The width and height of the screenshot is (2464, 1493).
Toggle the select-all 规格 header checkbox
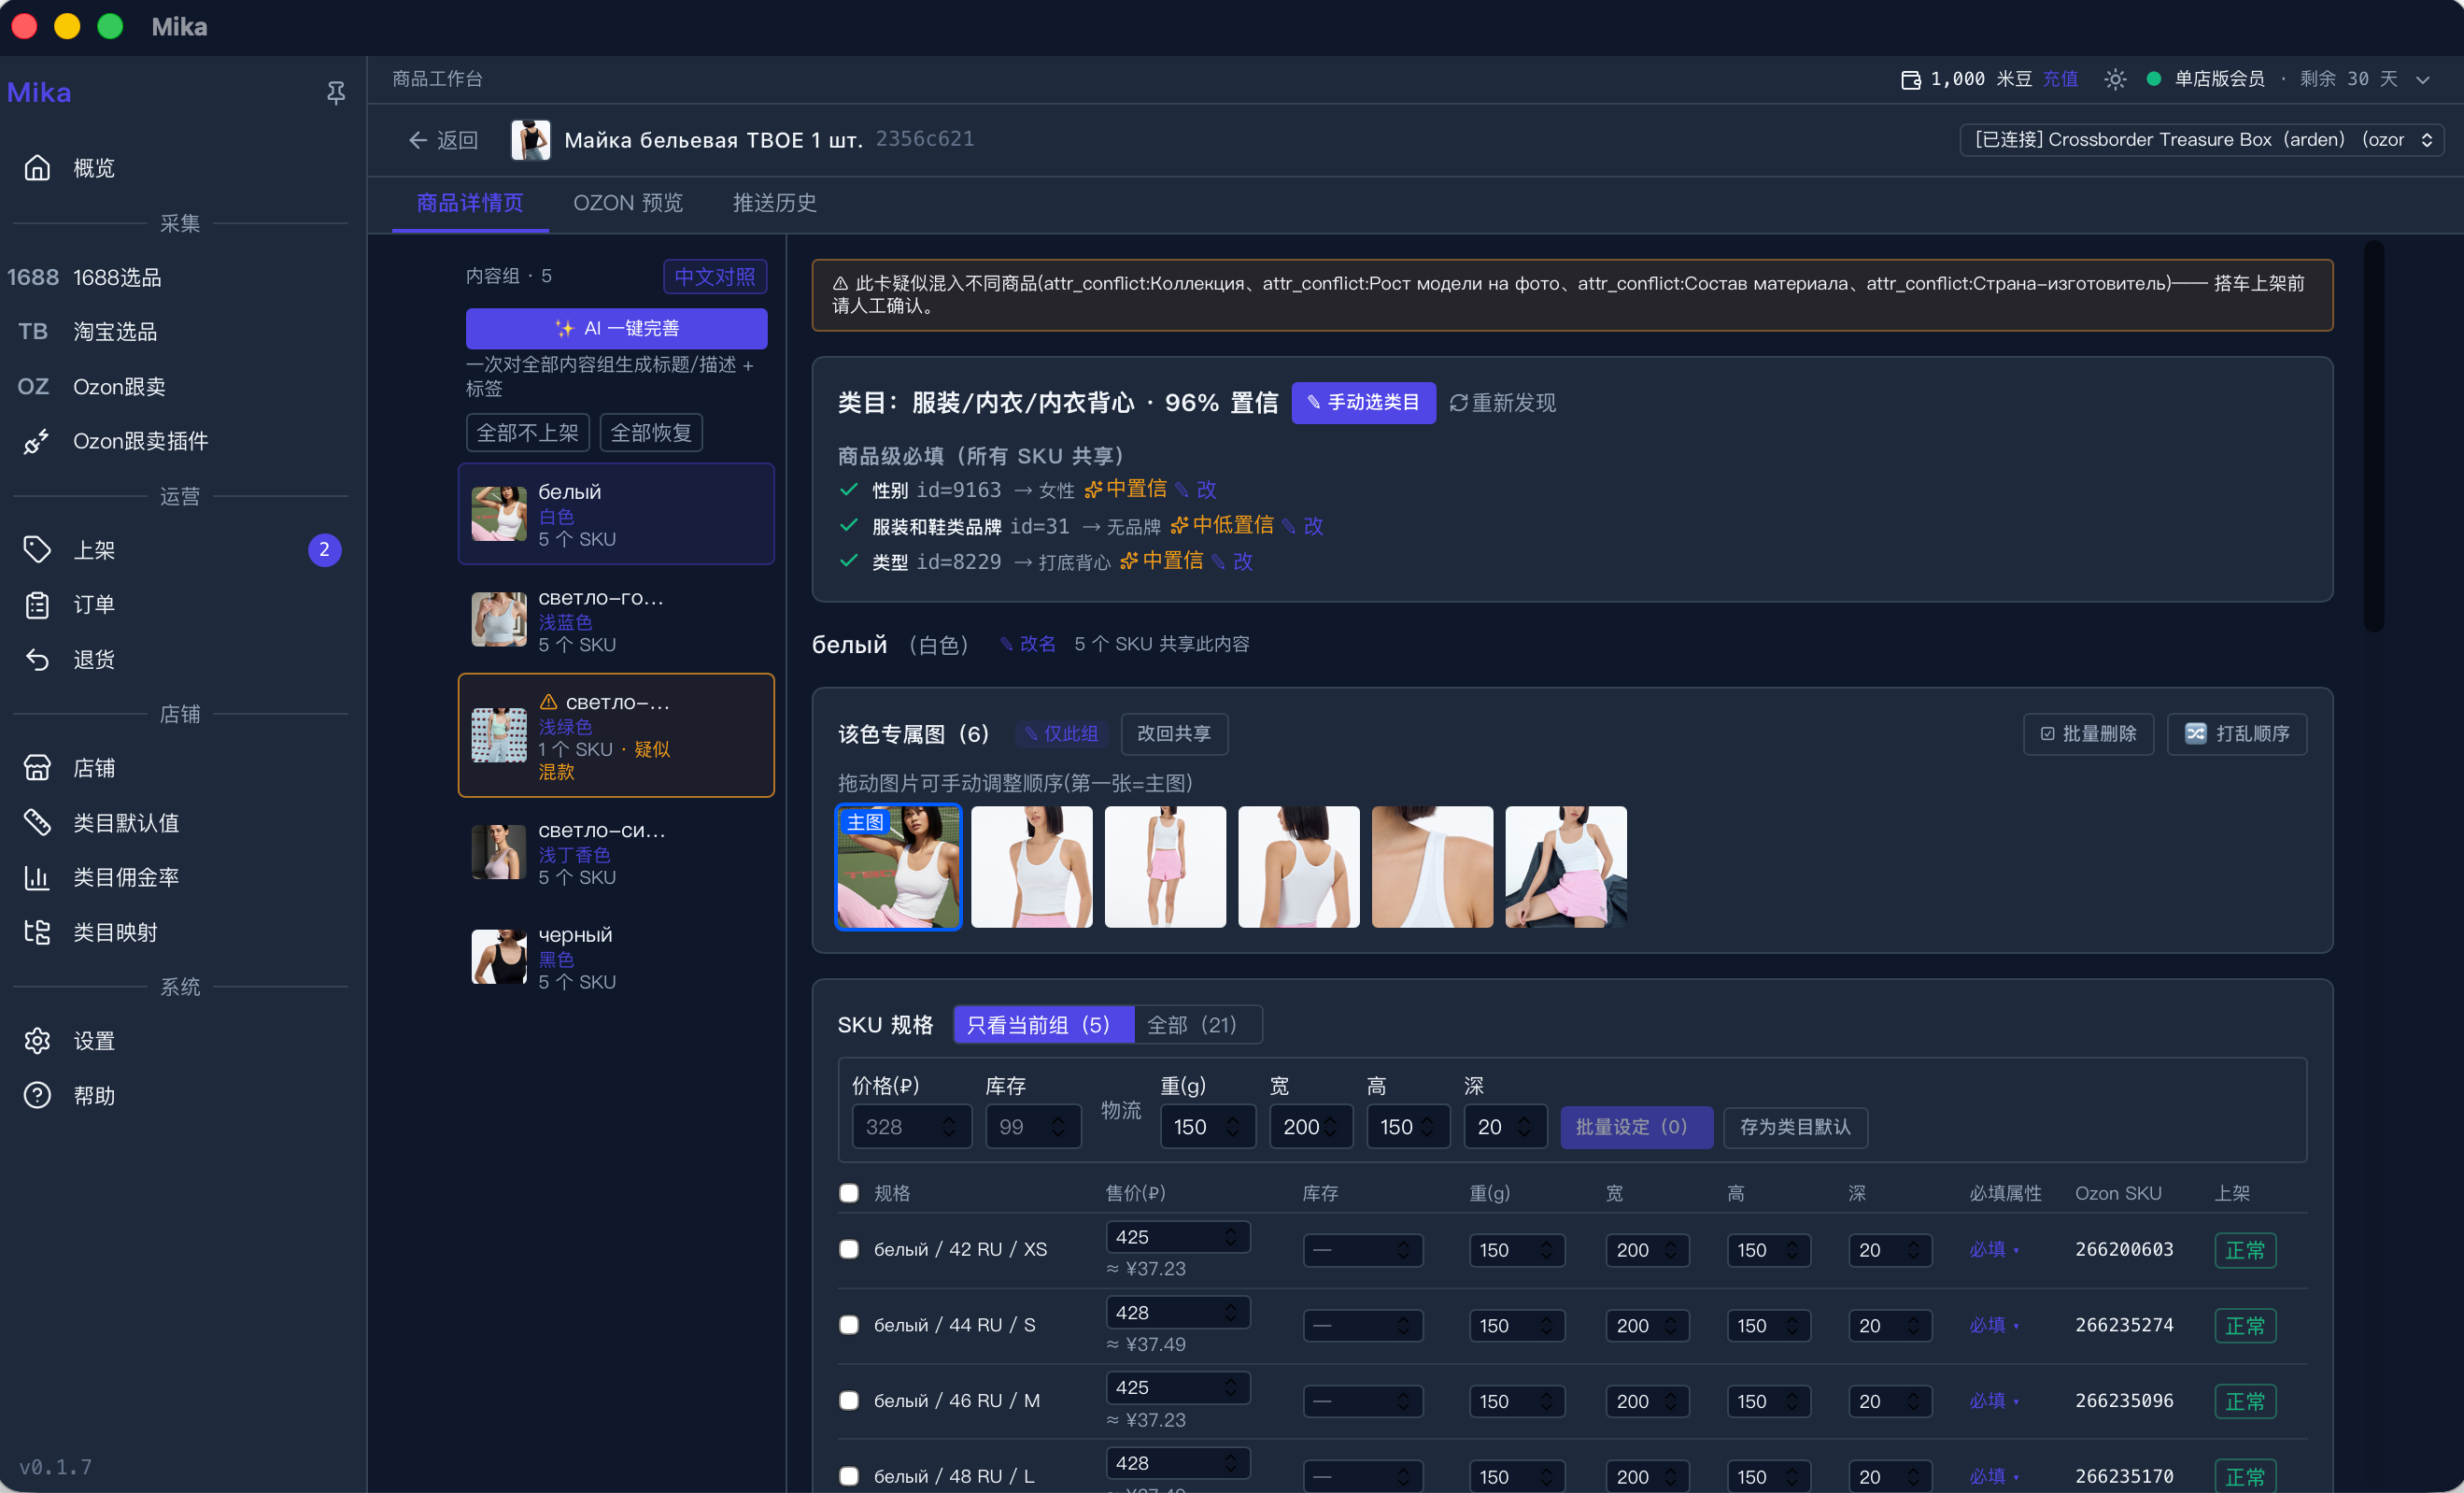click(849, 1193)
